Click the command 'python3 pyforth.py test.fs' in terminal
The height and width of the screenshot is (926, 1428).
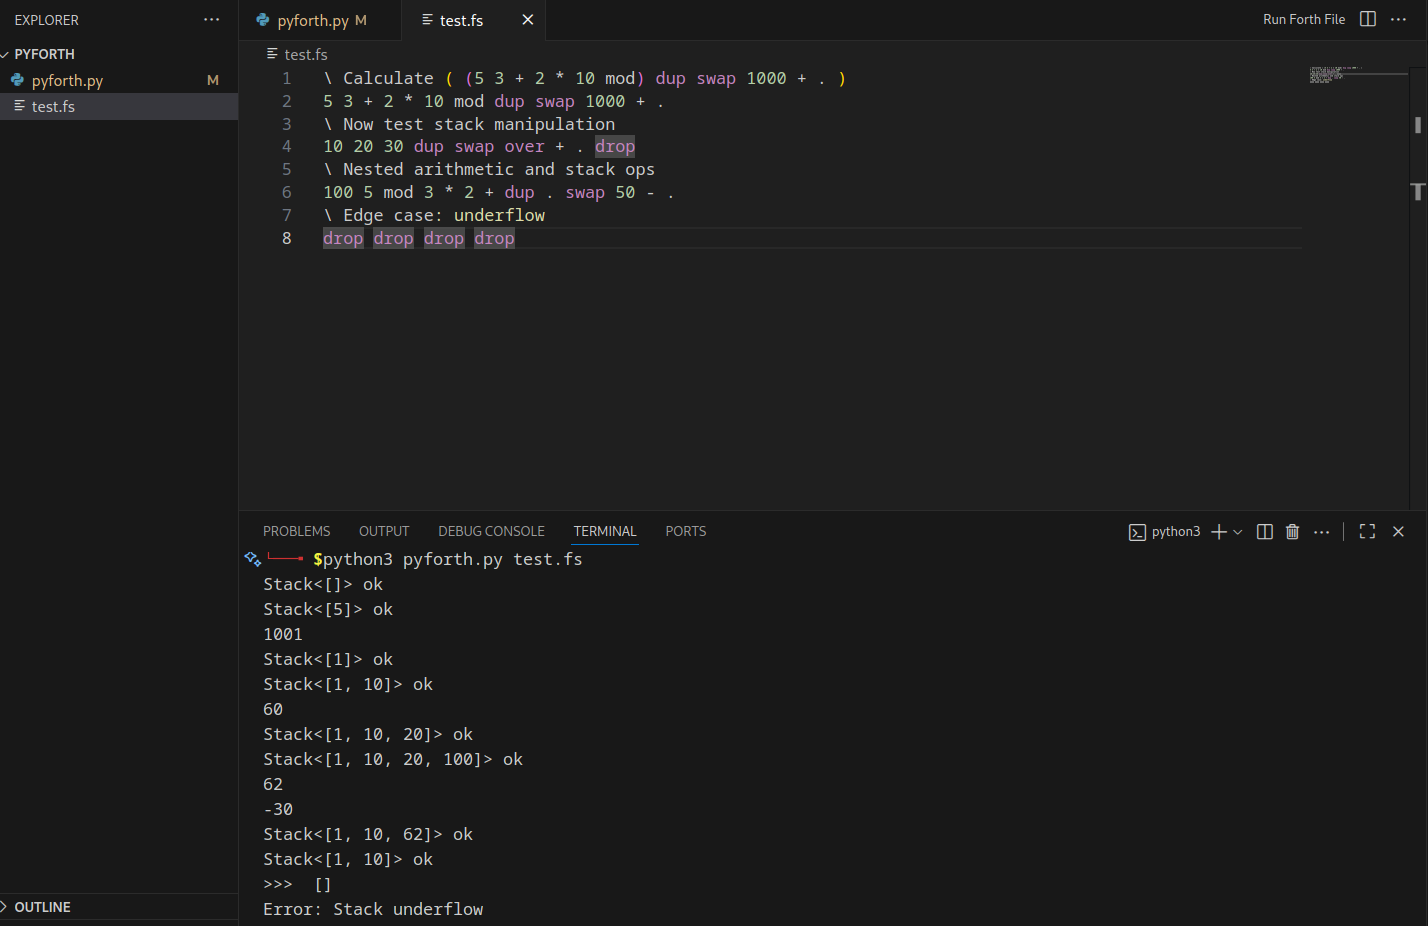(x=452, y=559)
